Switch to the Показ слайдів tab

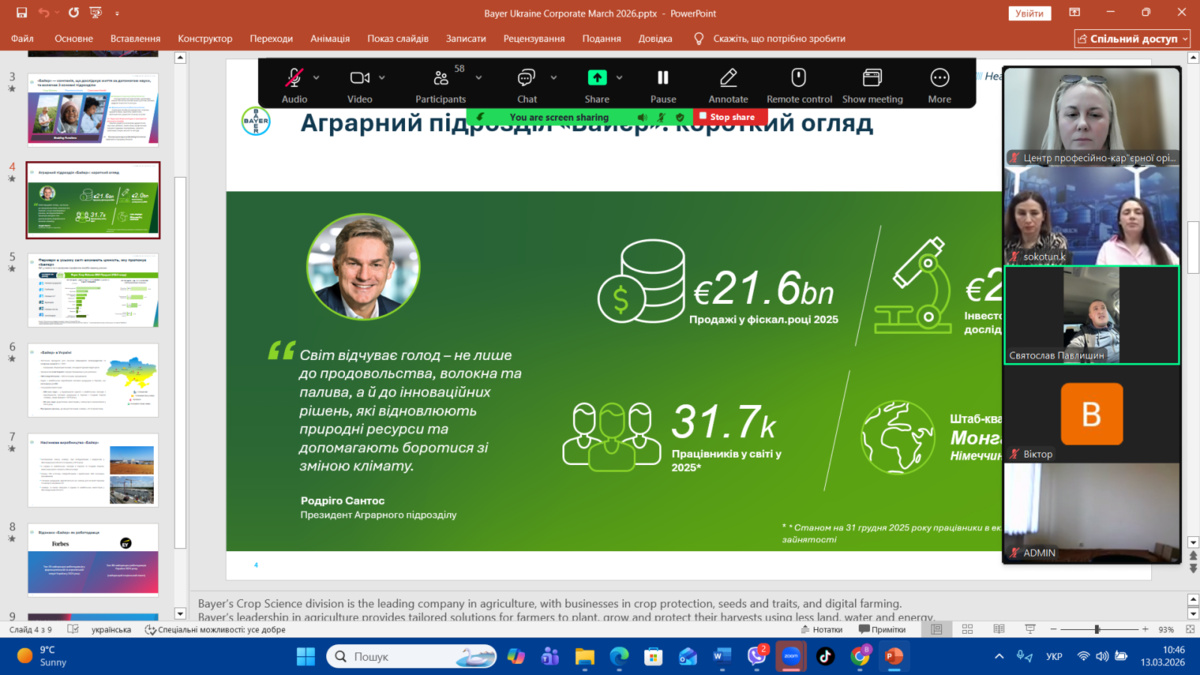[397, 39]
